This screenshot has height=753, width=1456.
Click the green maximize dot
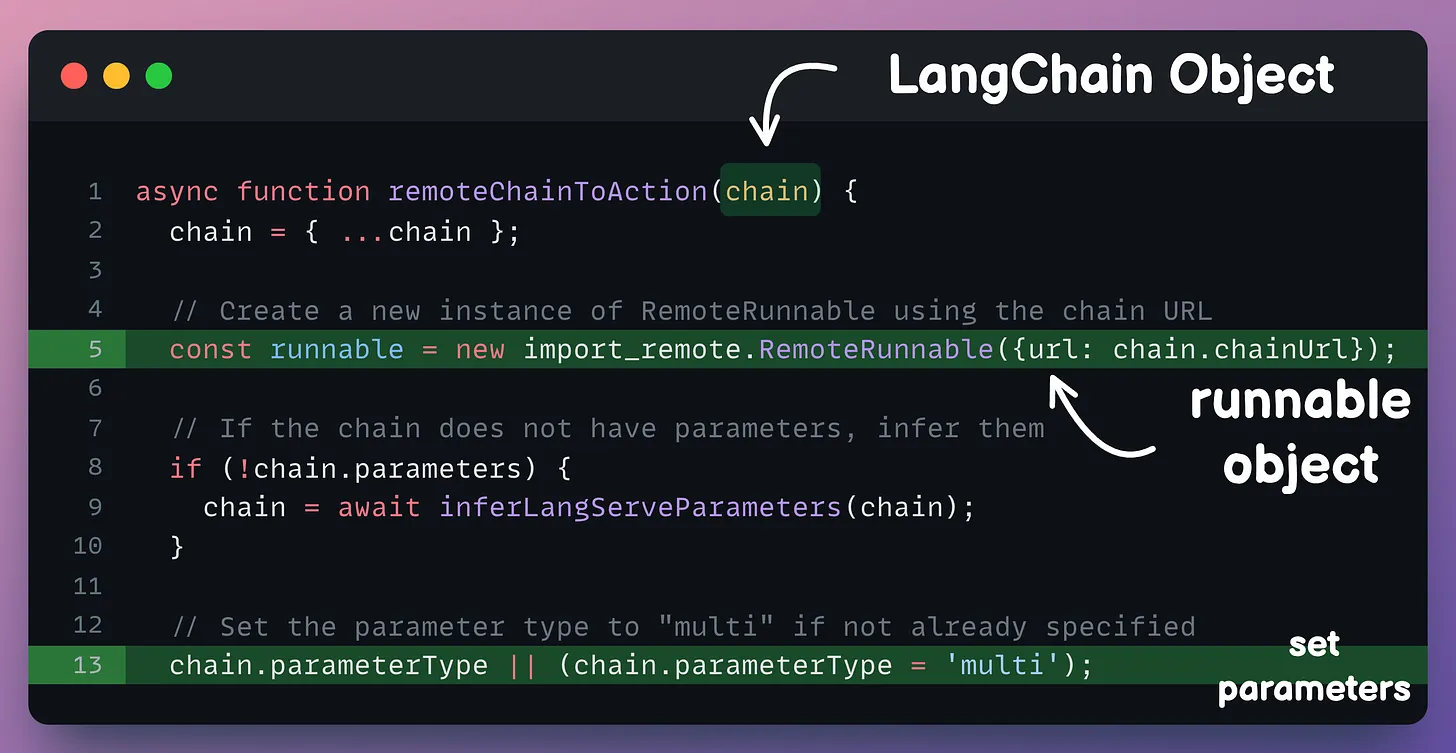tap(159, 76)
